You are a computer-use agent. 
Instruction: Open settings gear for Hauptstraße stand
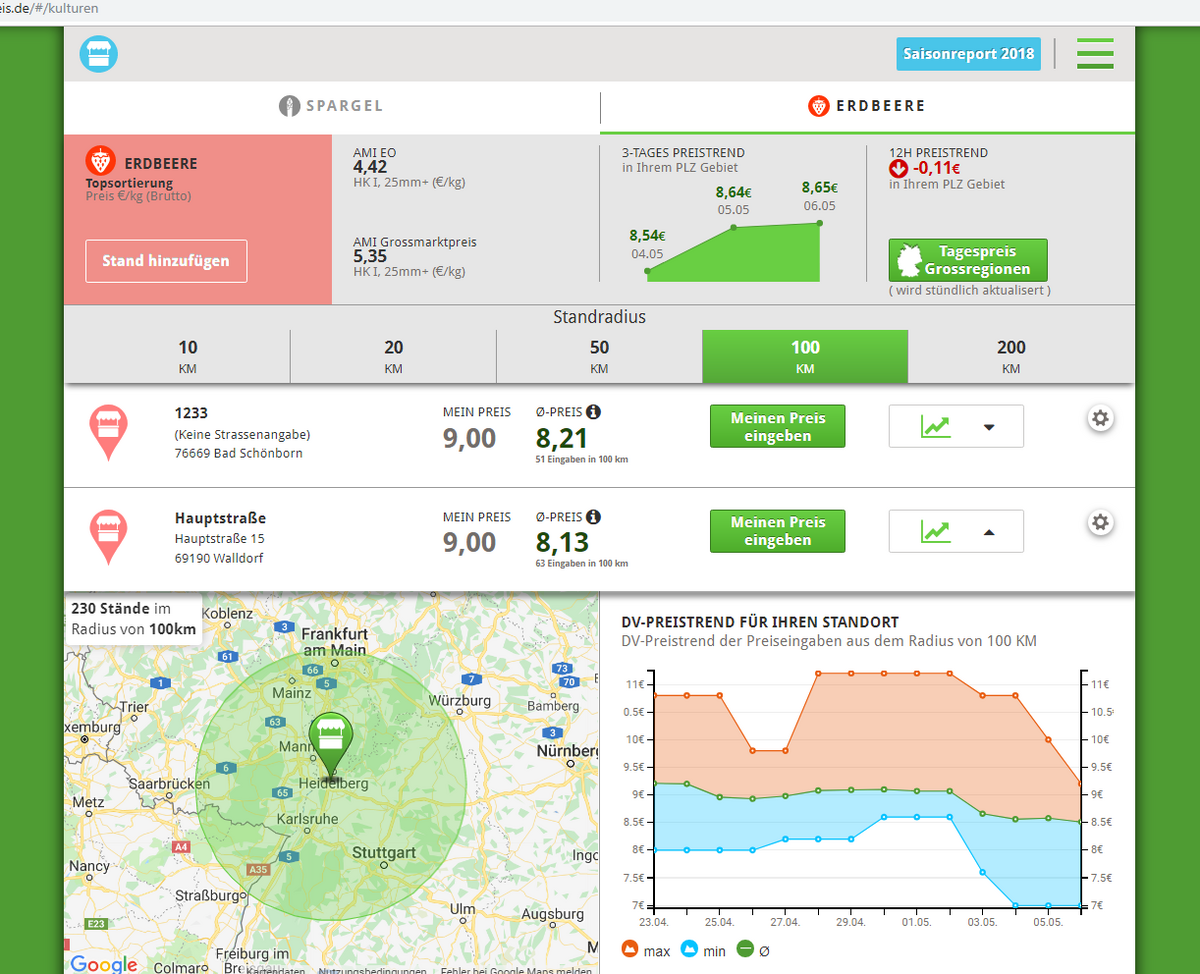pos(1101,522)
